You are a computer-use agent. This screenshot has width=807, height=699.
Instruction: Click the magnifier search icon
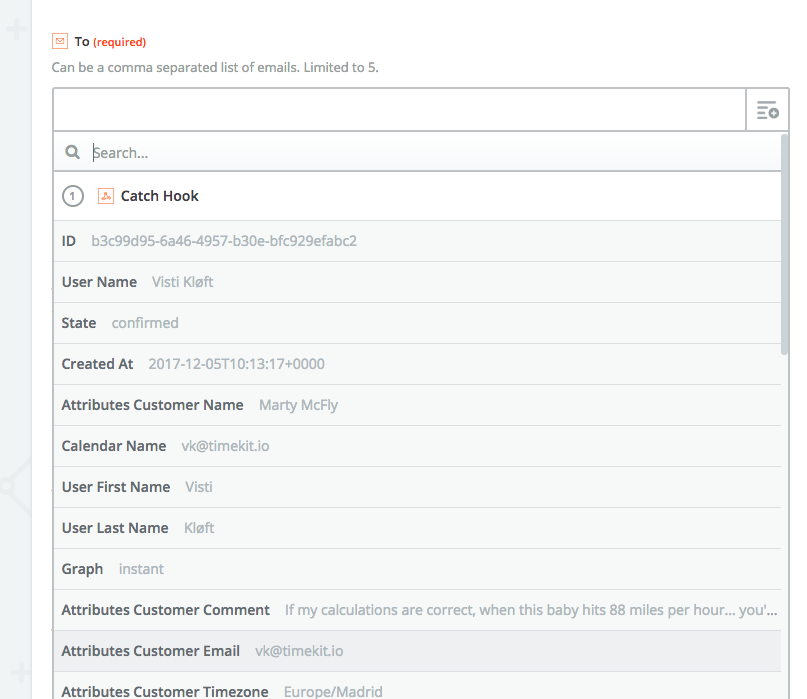point(73,152)
